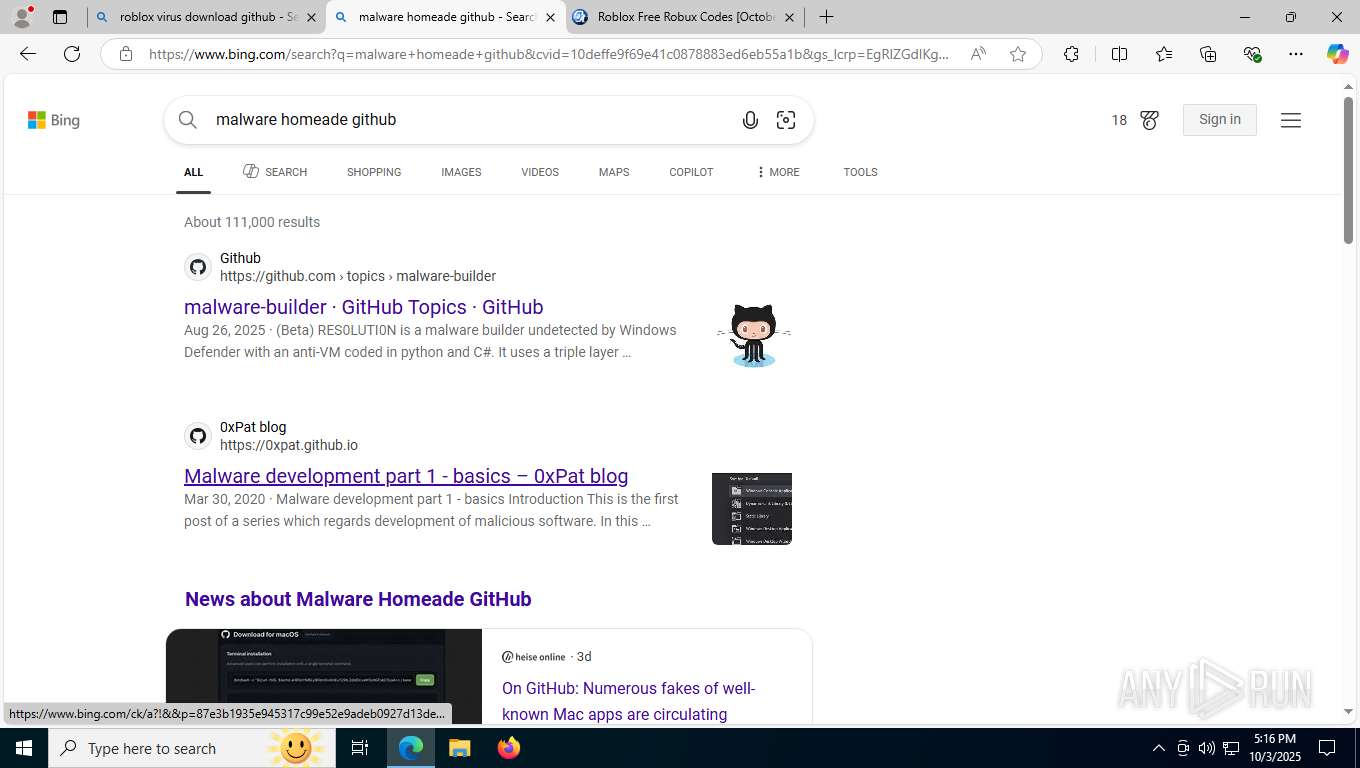Add this page to favorites star

[1018, 54]
